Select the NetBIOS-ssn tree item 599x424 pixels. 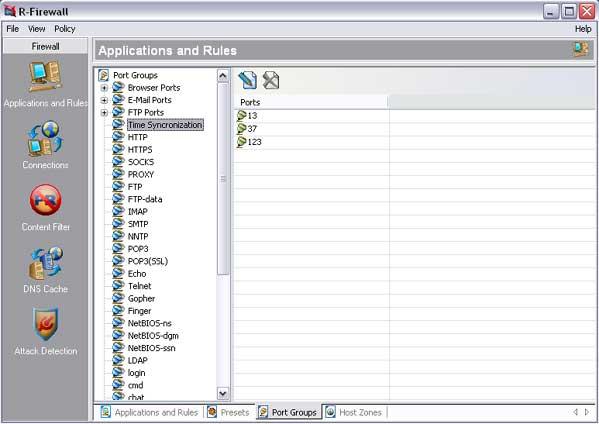(x=152, y=348)
